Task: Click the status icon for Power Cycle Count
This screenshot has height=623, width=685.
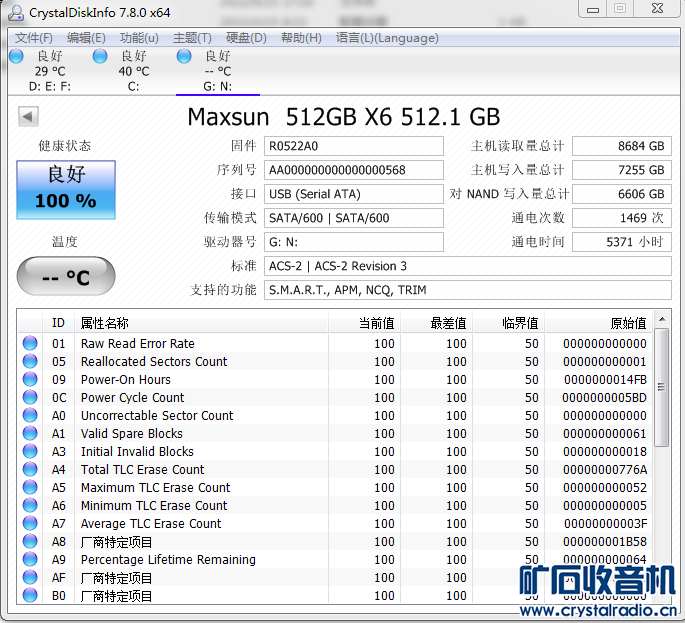Action: (x=30, y=397)
